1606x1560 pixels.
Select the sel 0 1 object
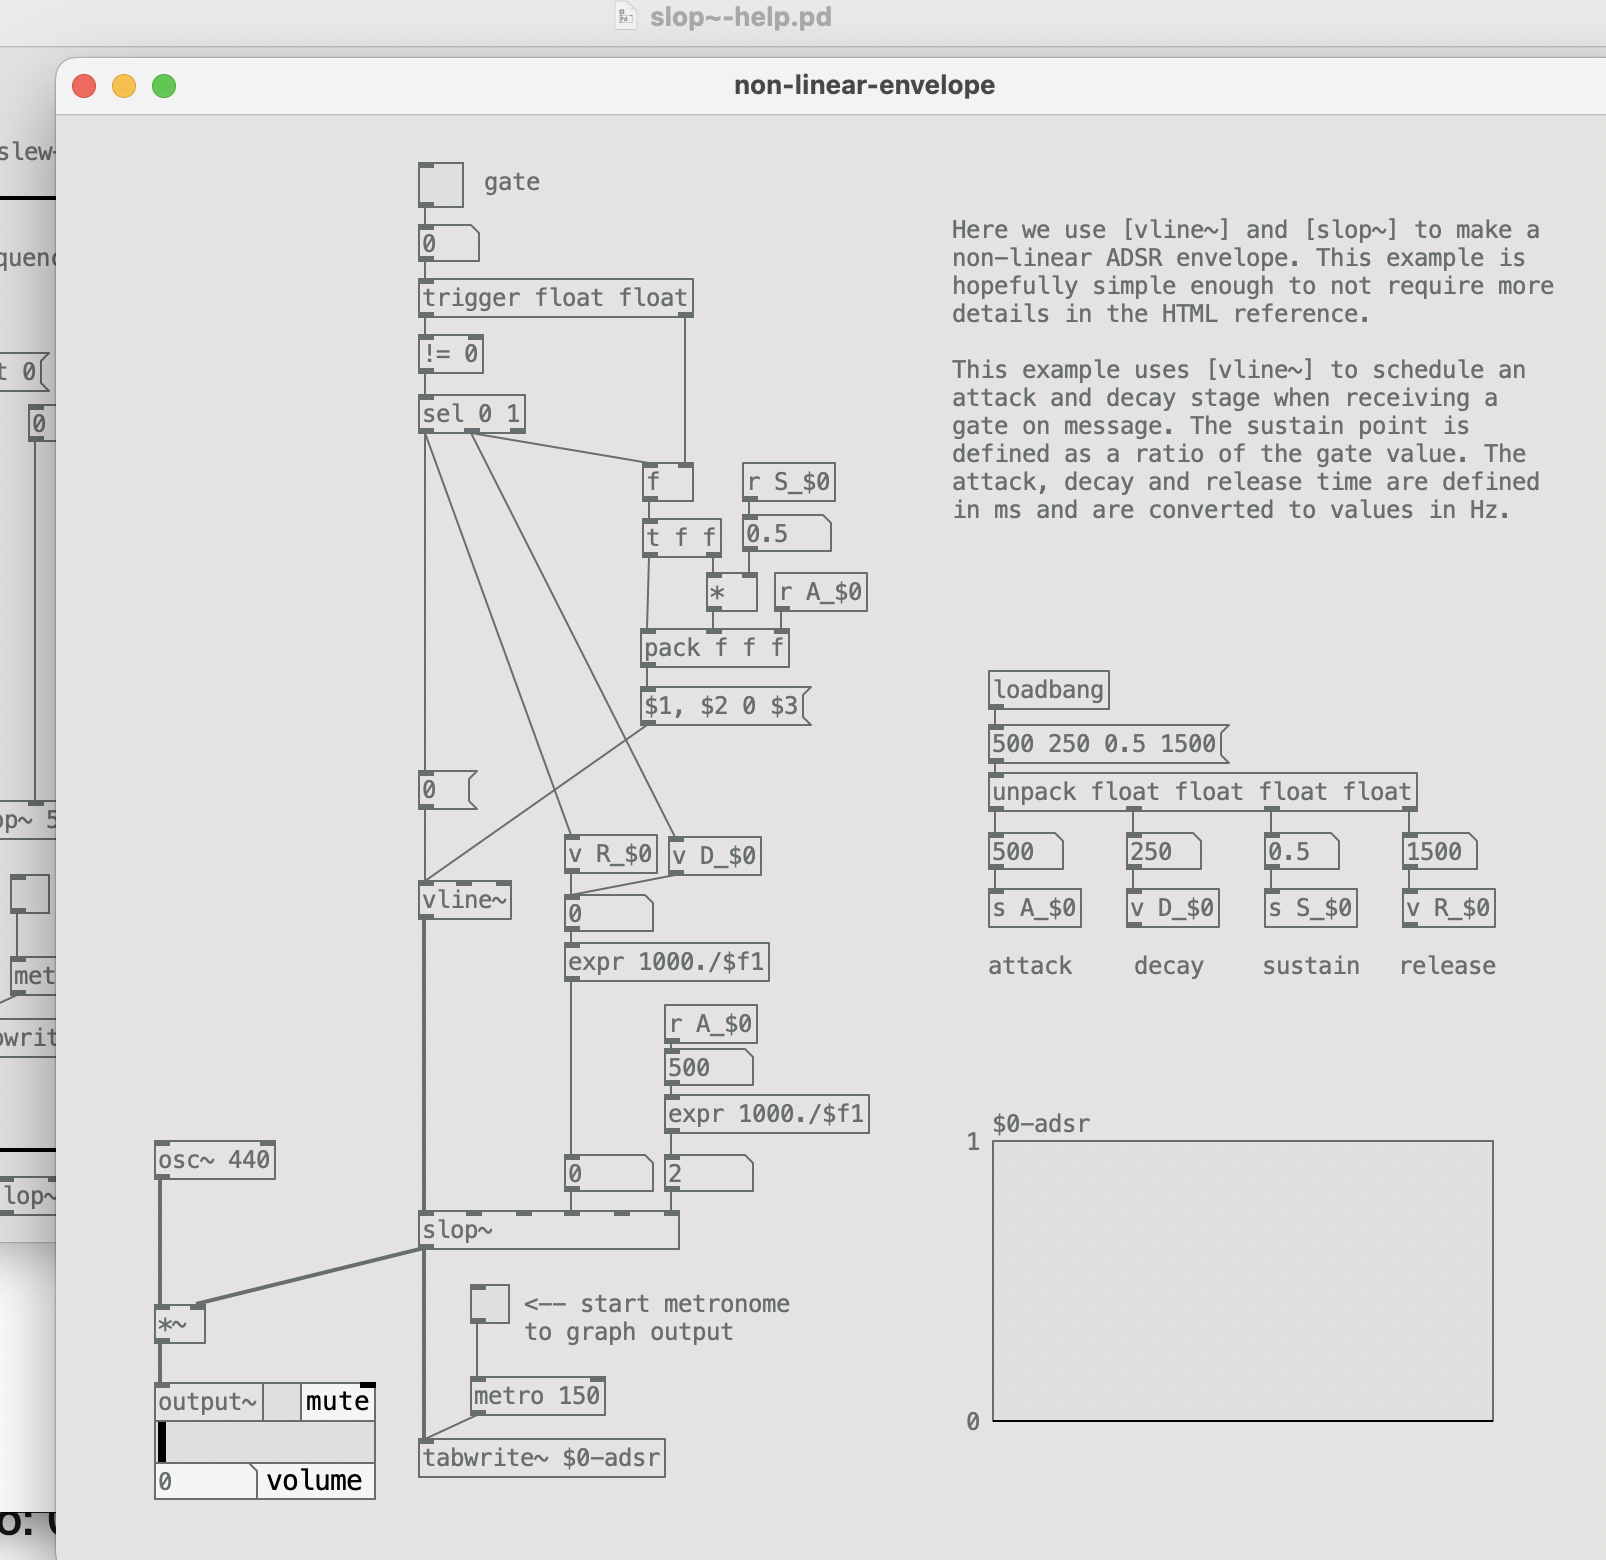coord(472,414)
